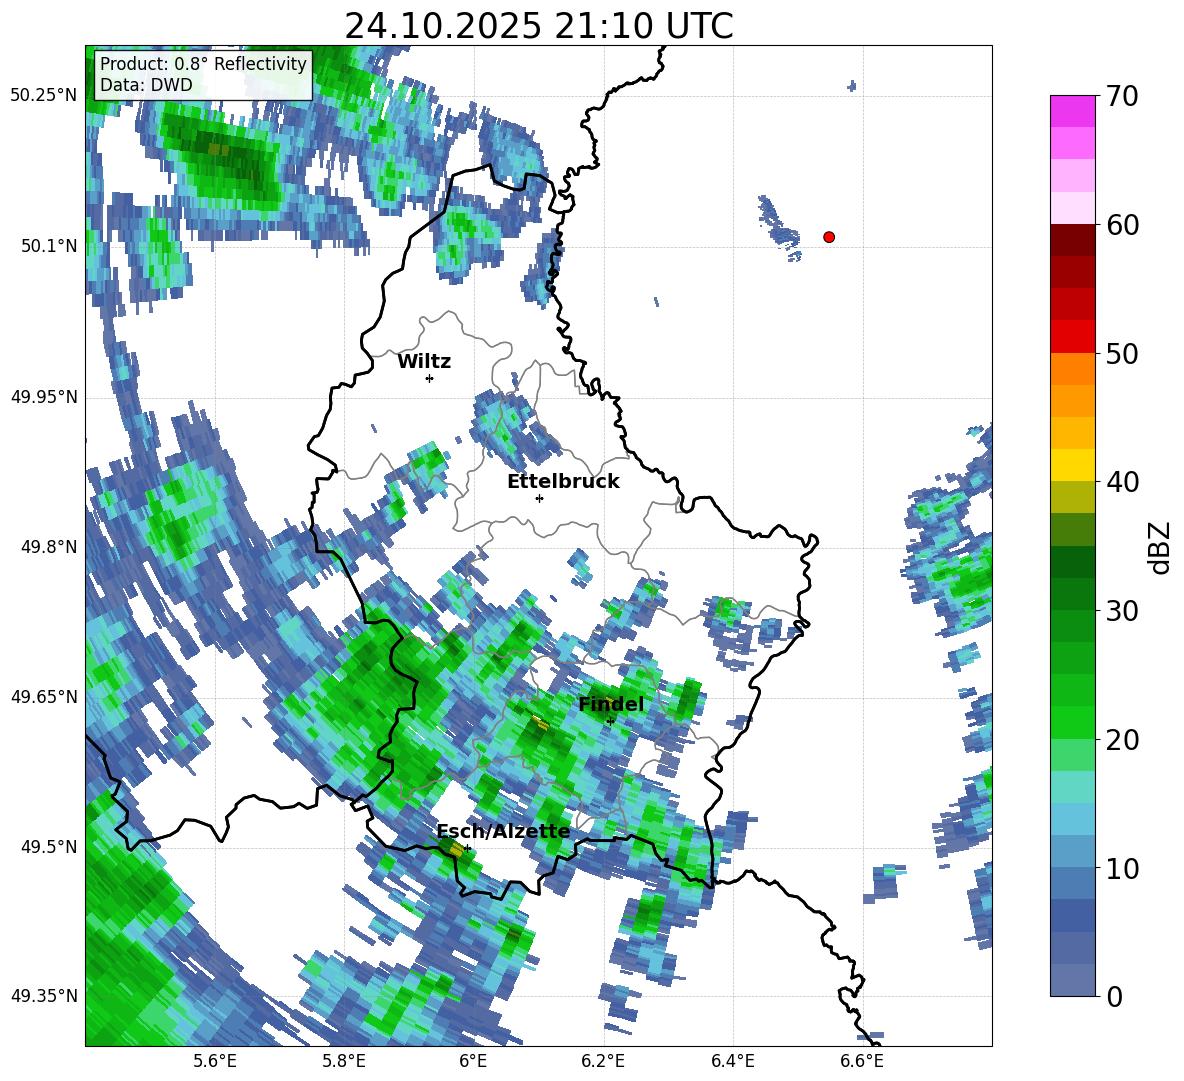This screenshot has height=1081, width=1184.
Task: Click the colorbar tick label 60
Action: pyautogui.click(x=1122, y=224)
